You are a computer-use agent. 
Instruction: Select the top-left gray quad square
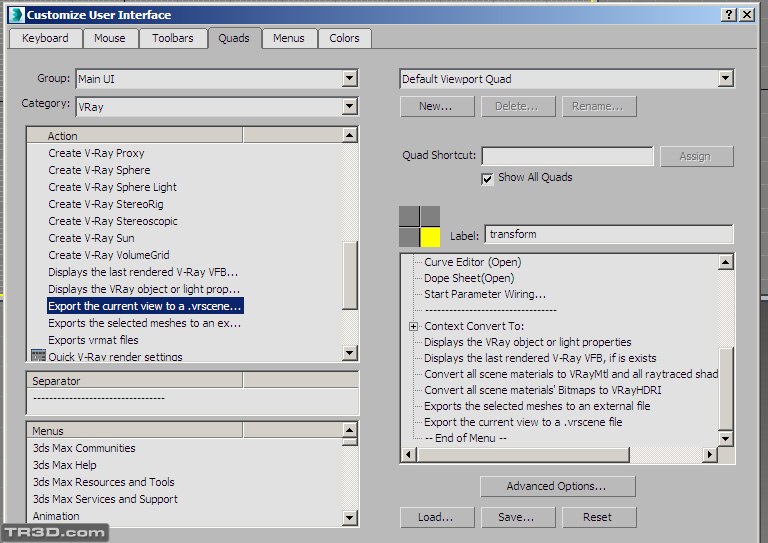pos(409,216)
